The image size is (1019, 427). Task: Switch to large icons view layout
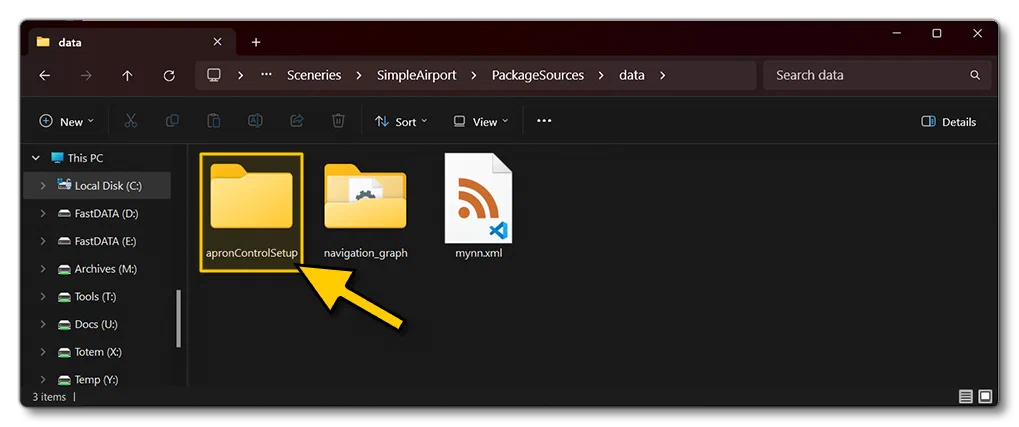pos(985,396)
